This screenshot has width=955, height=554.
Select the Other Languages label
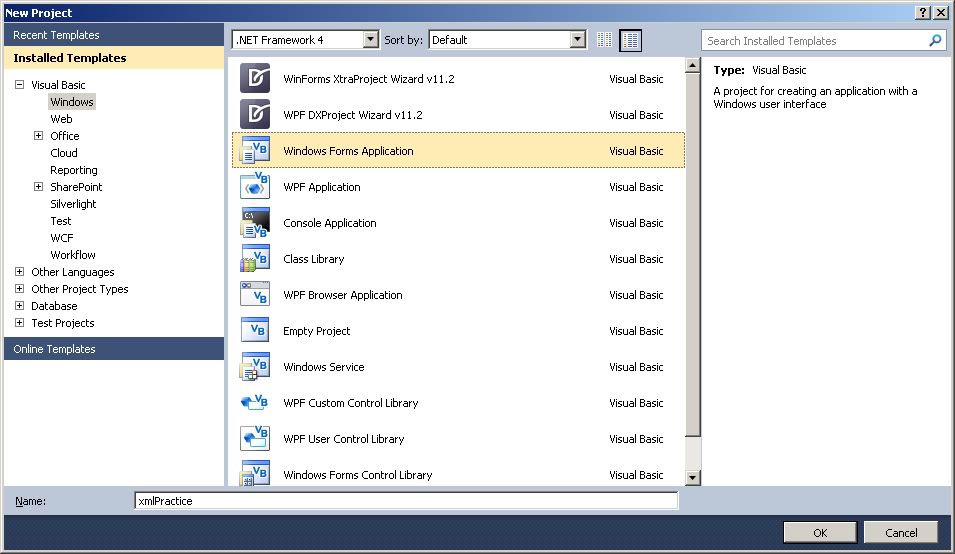click(72, 272)
